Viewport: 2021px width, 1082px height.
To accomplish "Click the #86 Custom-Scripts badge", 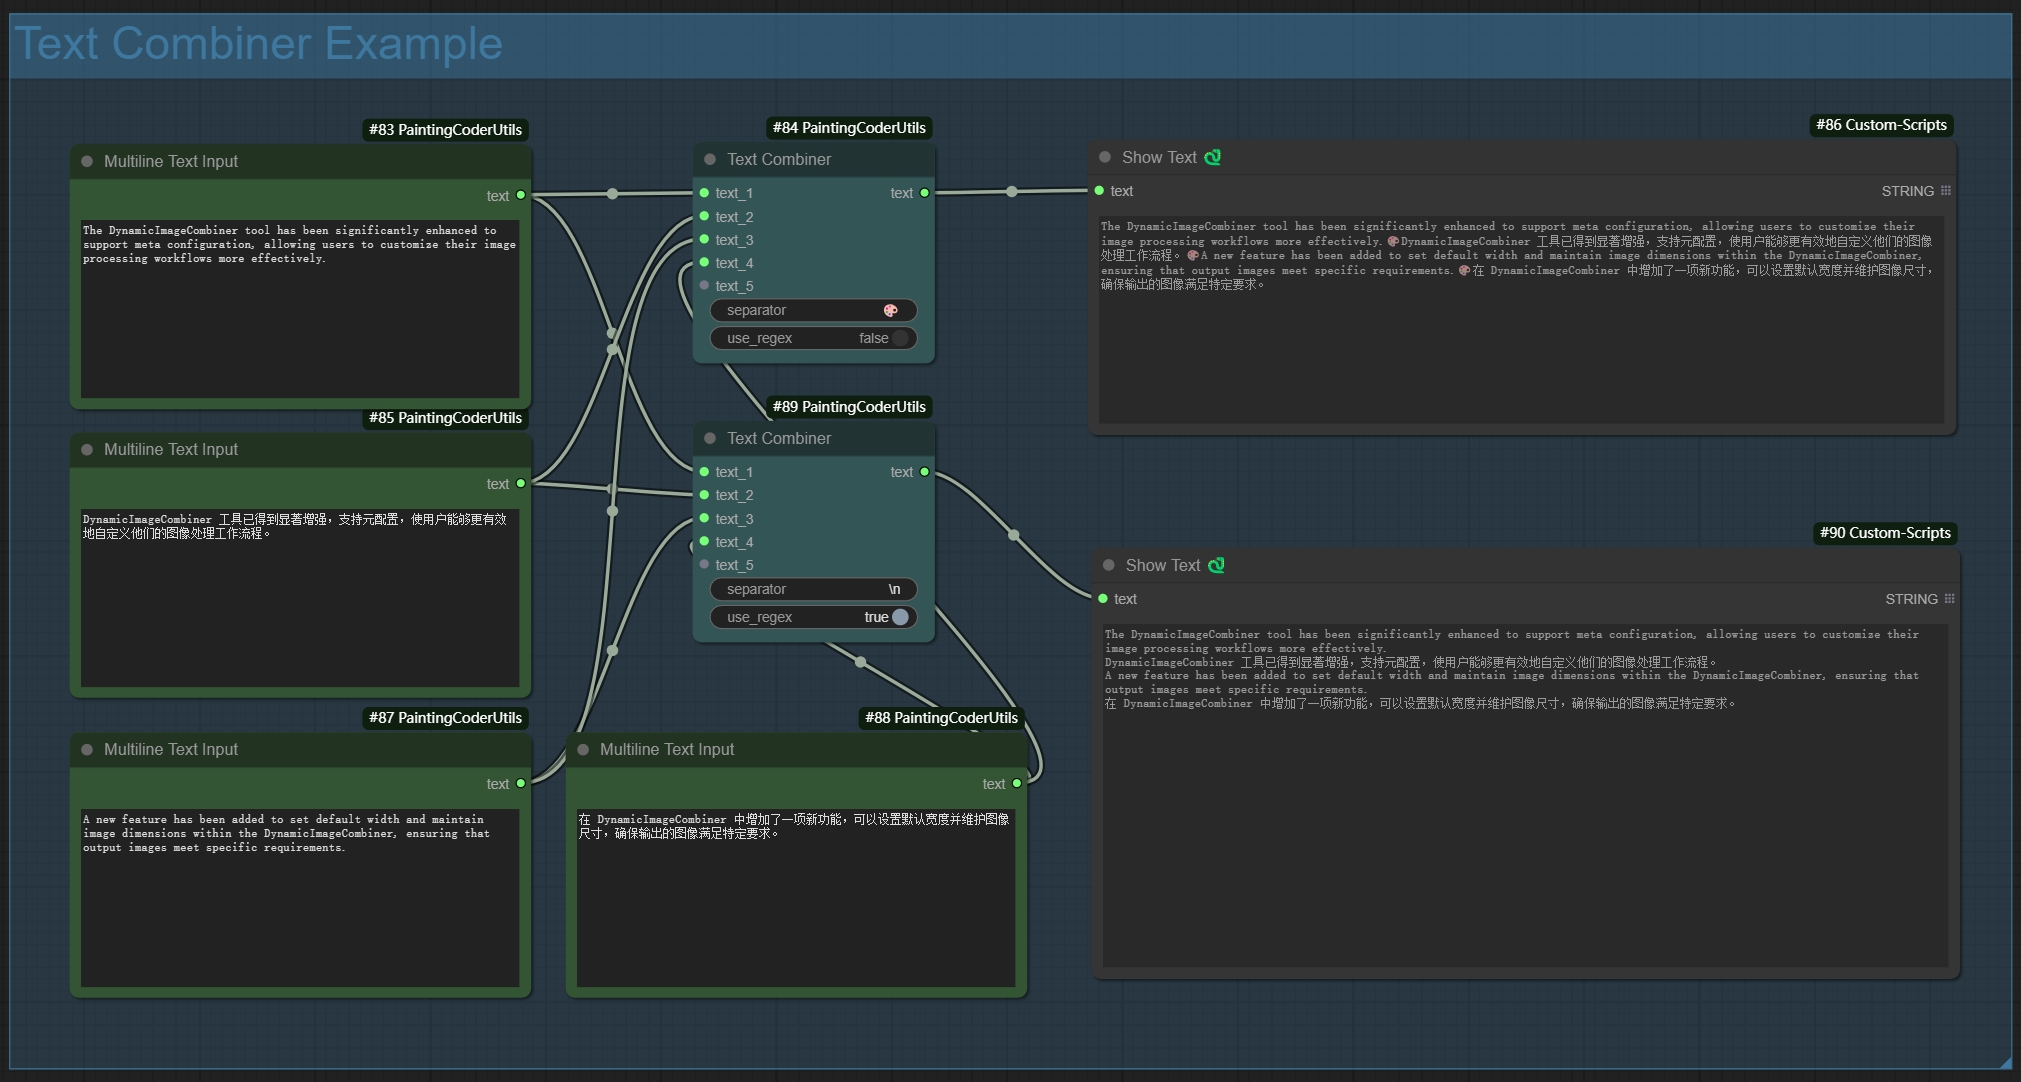I will click(1881, 125).
